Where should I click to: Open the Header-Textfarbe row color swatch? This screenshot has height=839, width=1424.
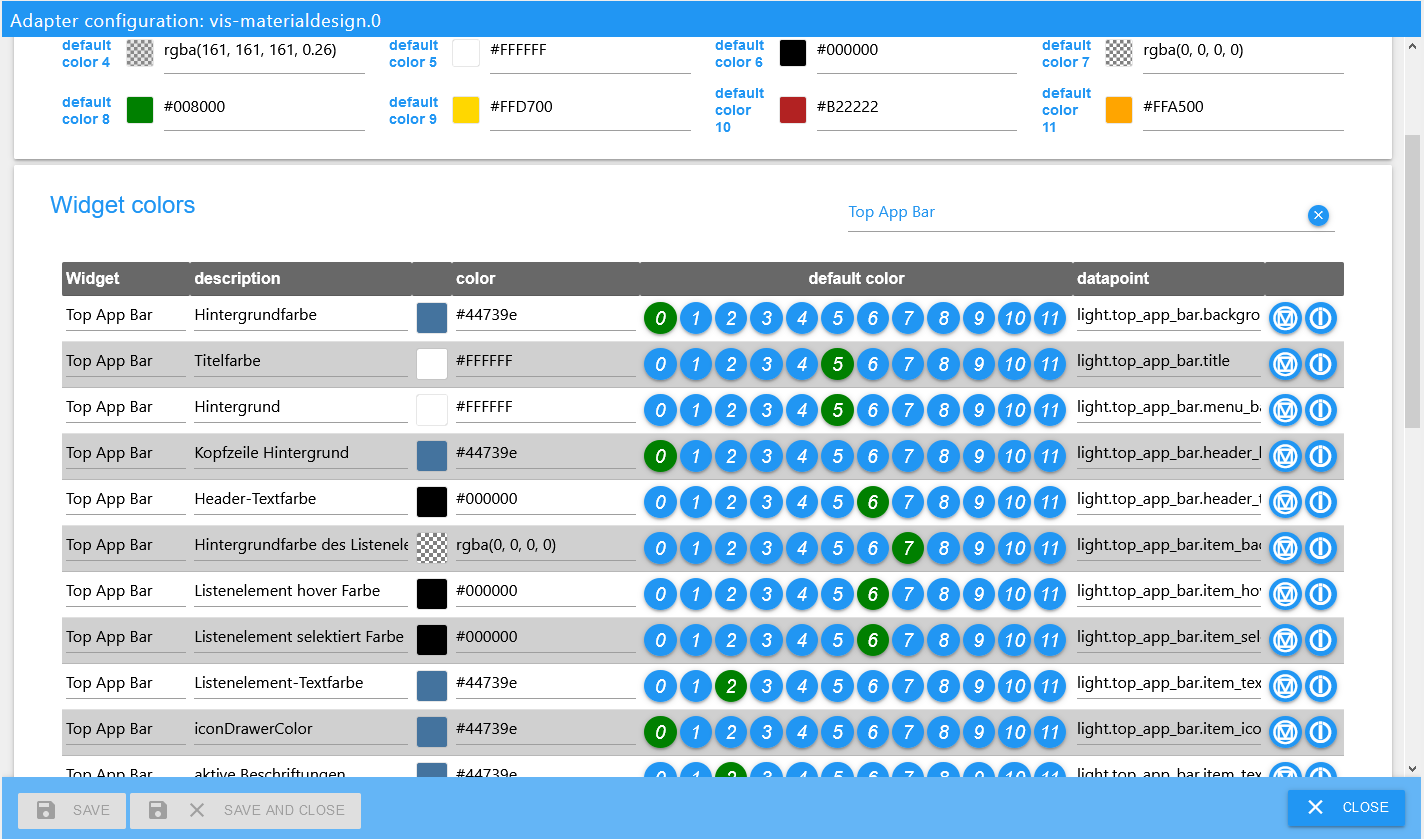click(432, 502)
